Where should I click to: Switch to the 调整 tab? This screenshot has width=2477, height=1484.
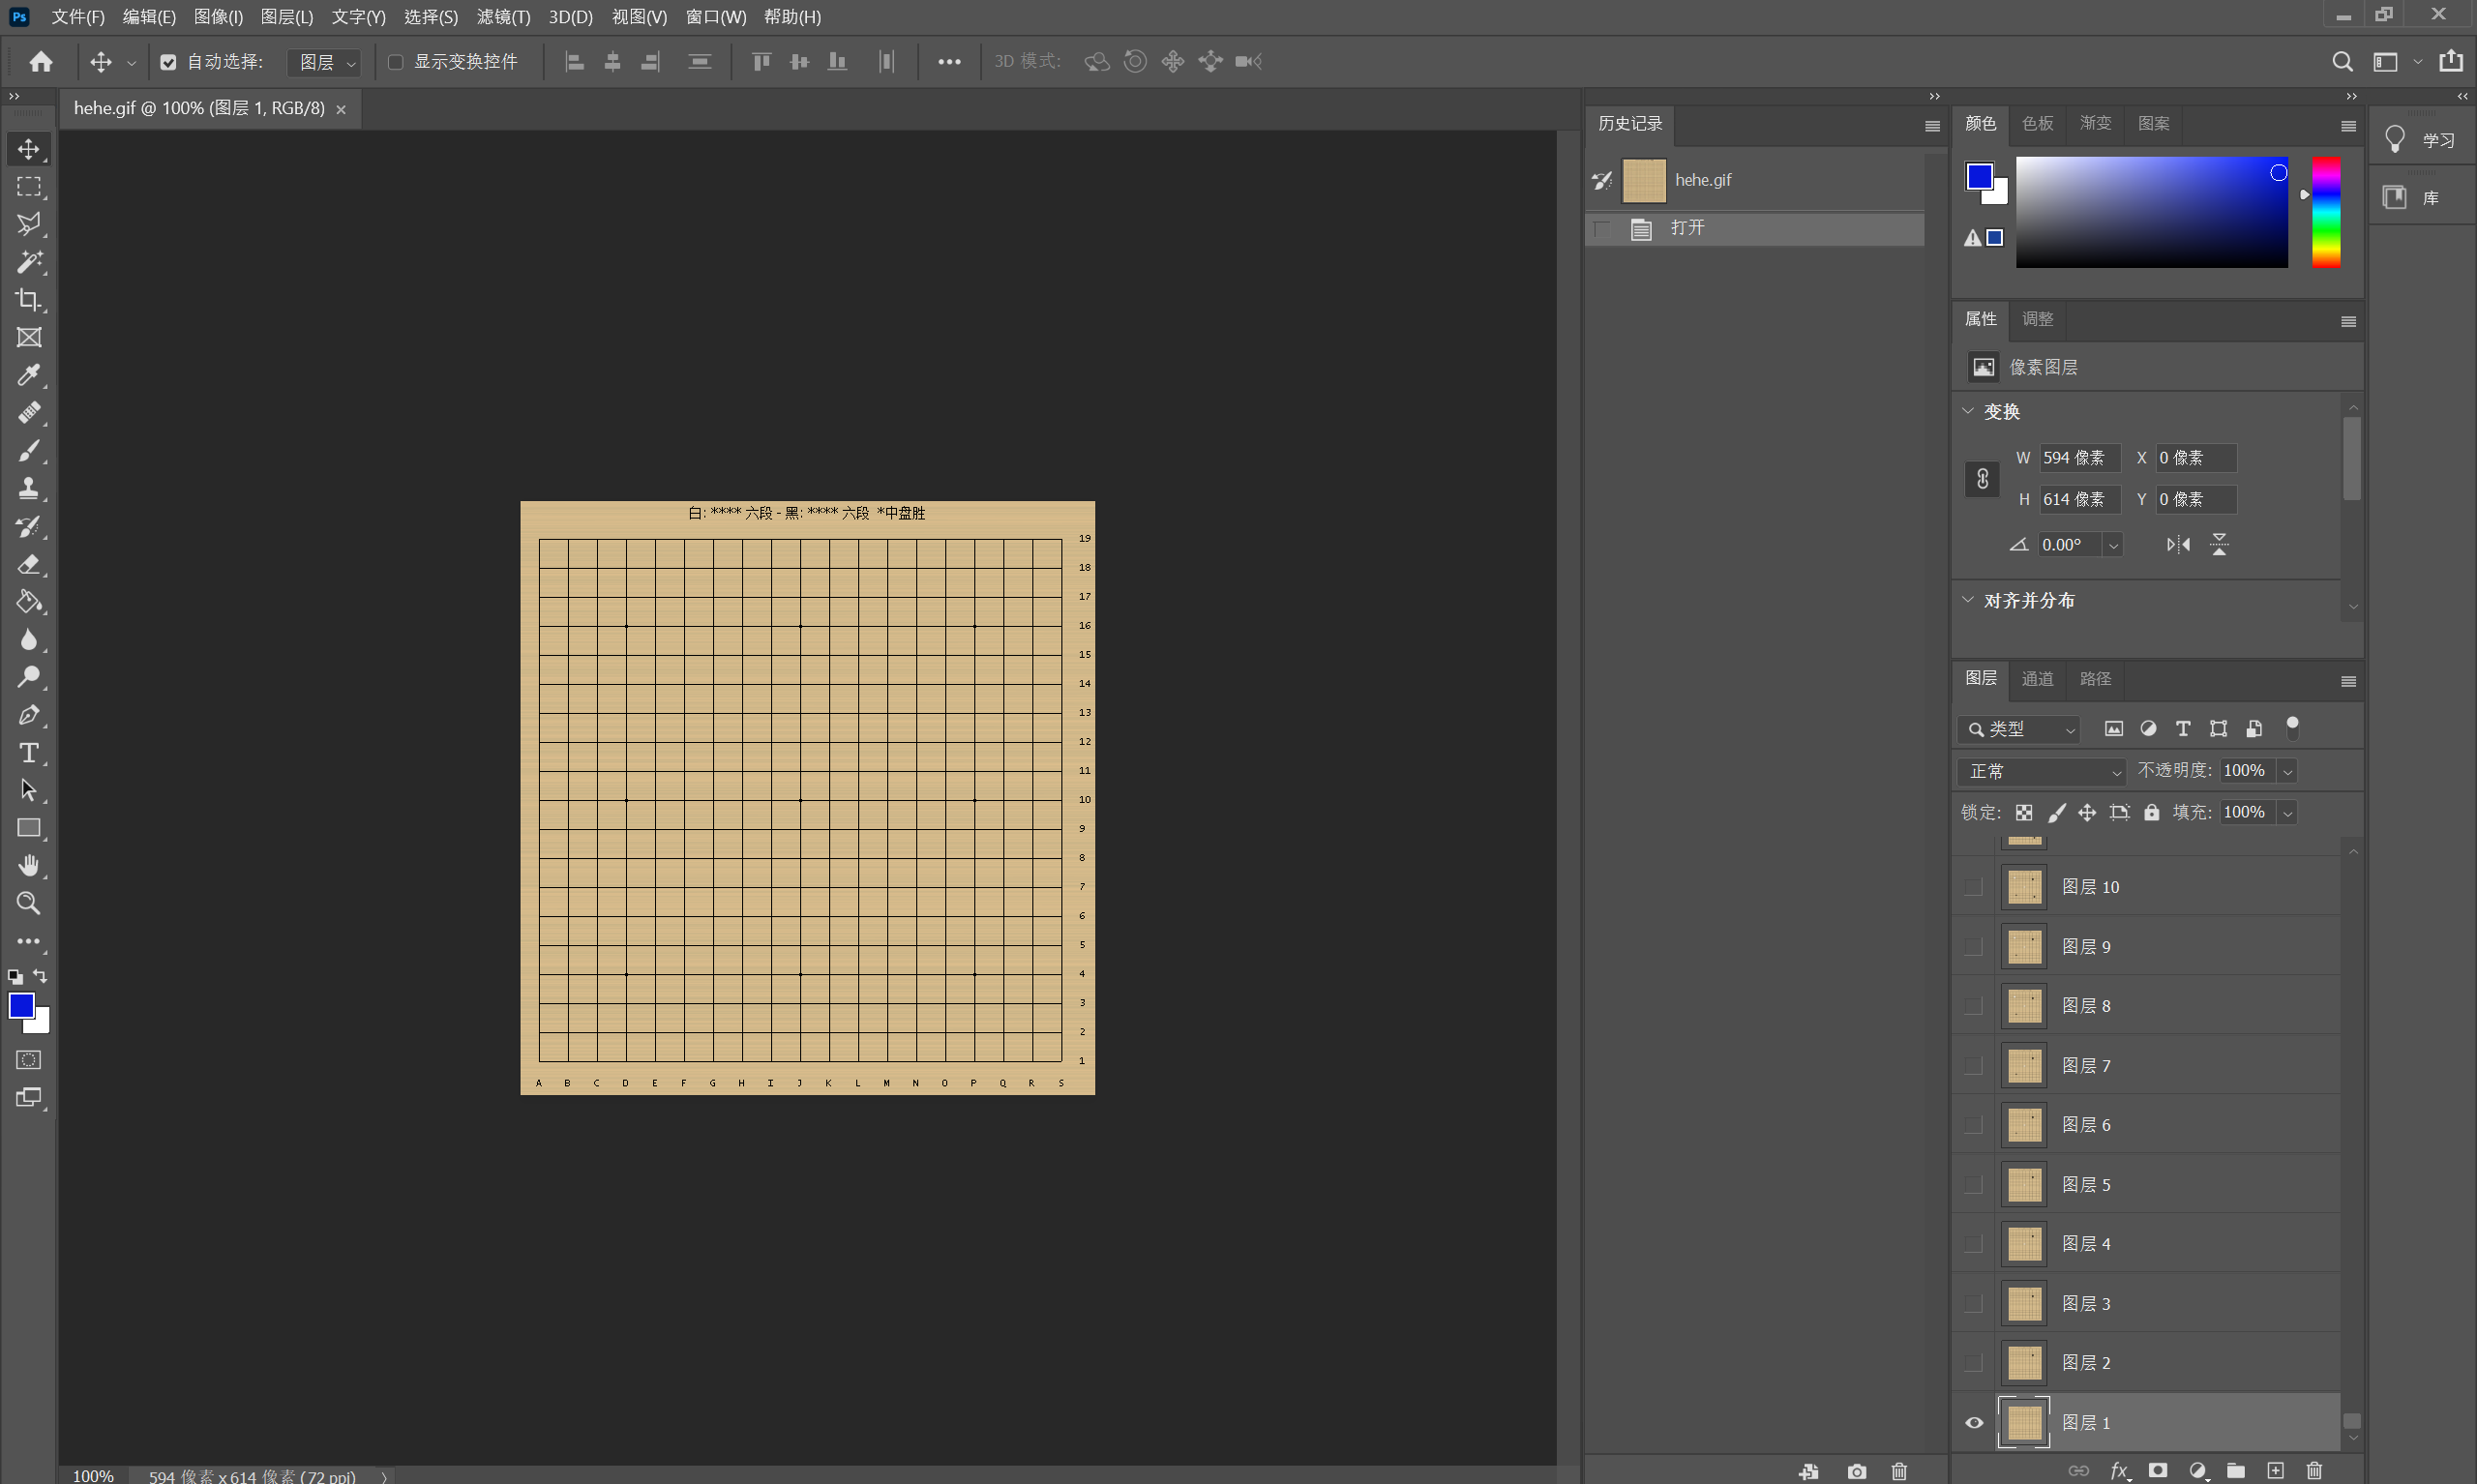coord(2037,319)
